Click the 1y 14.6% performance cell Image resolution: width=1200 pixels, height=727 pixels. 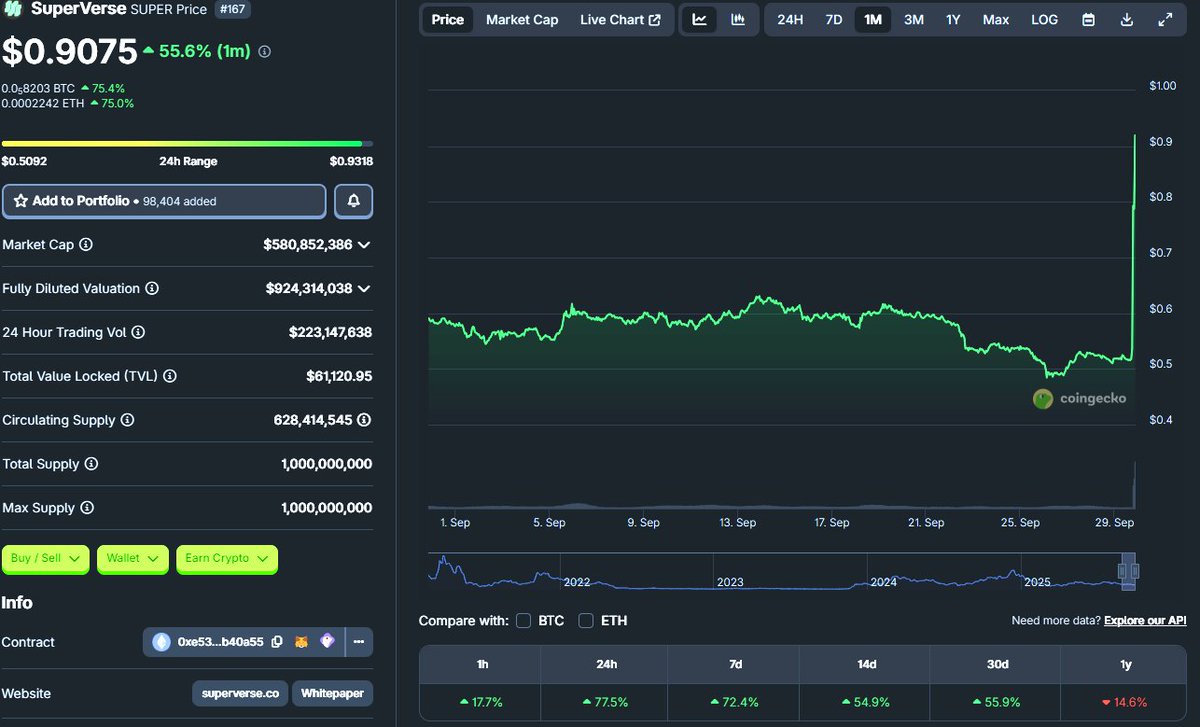[1126, 702]
